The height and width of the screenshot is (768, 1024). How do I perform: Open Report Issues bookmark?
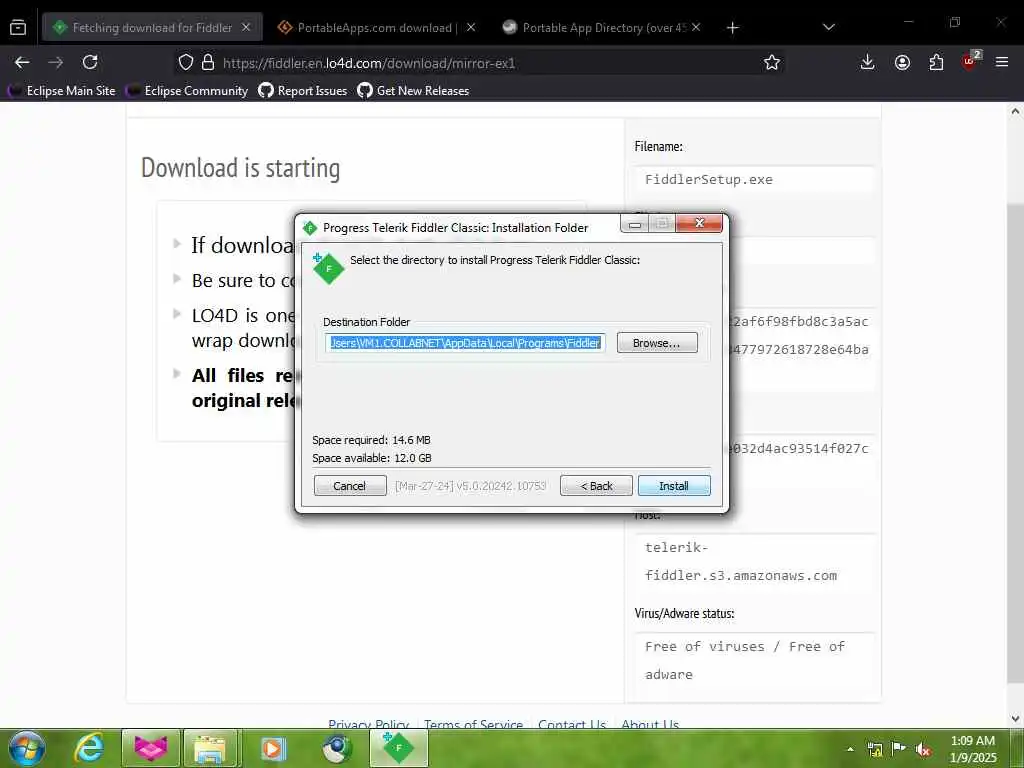click(x=303, y=91)
